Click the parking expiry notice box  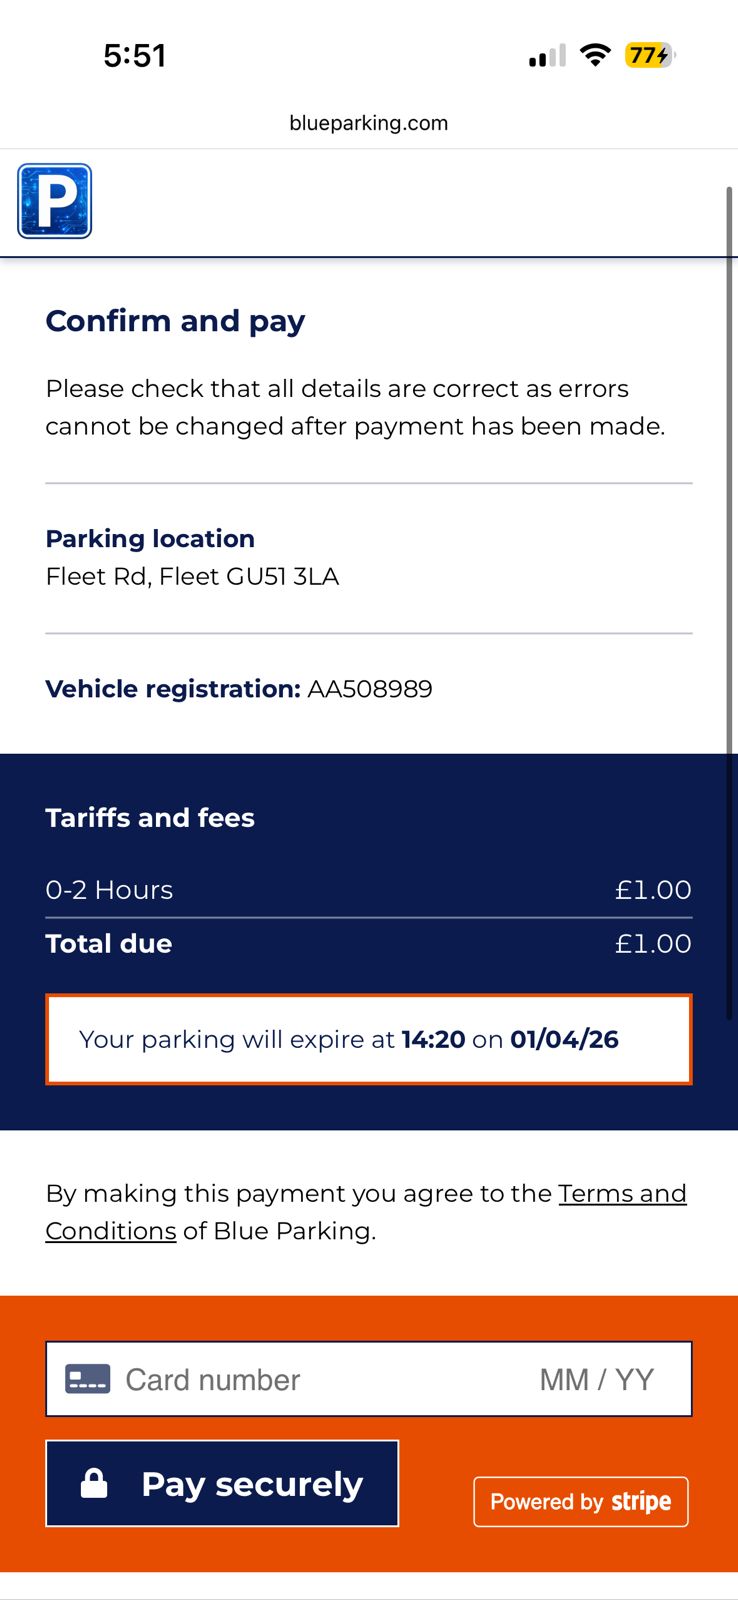pyautogui.click(x=368, y=1039)
